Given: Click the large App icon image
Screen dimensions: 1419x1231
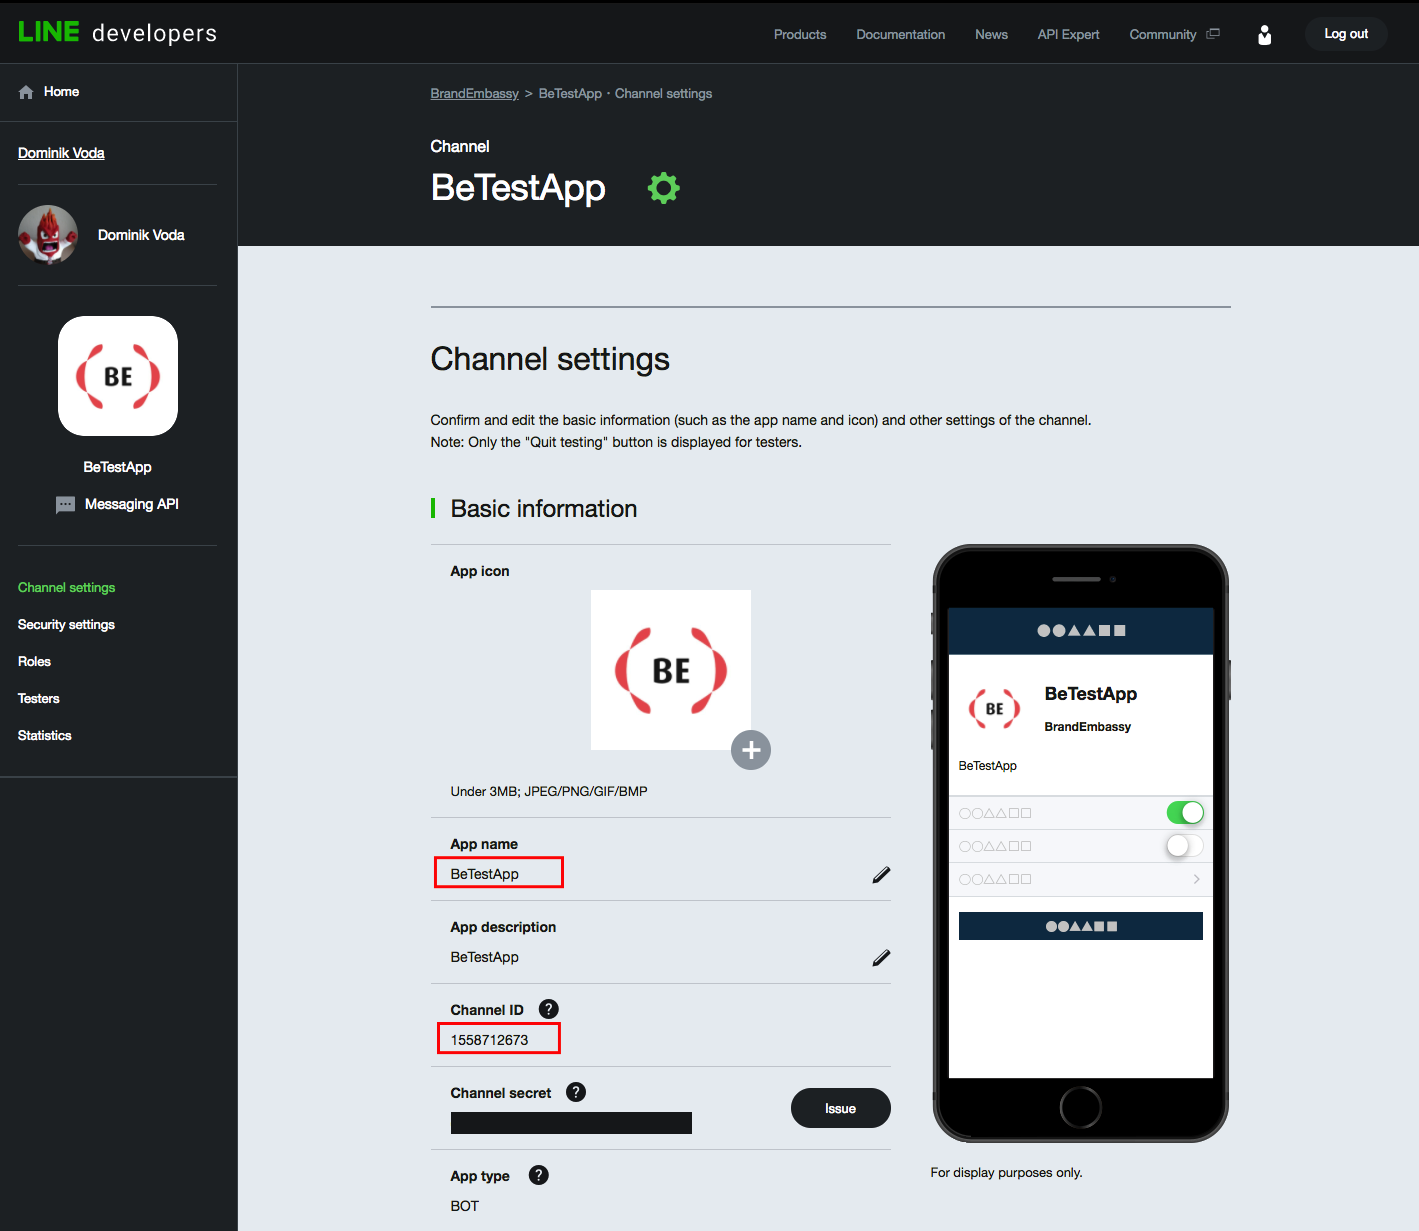Looking at the screenshot, I should point(671,670).
